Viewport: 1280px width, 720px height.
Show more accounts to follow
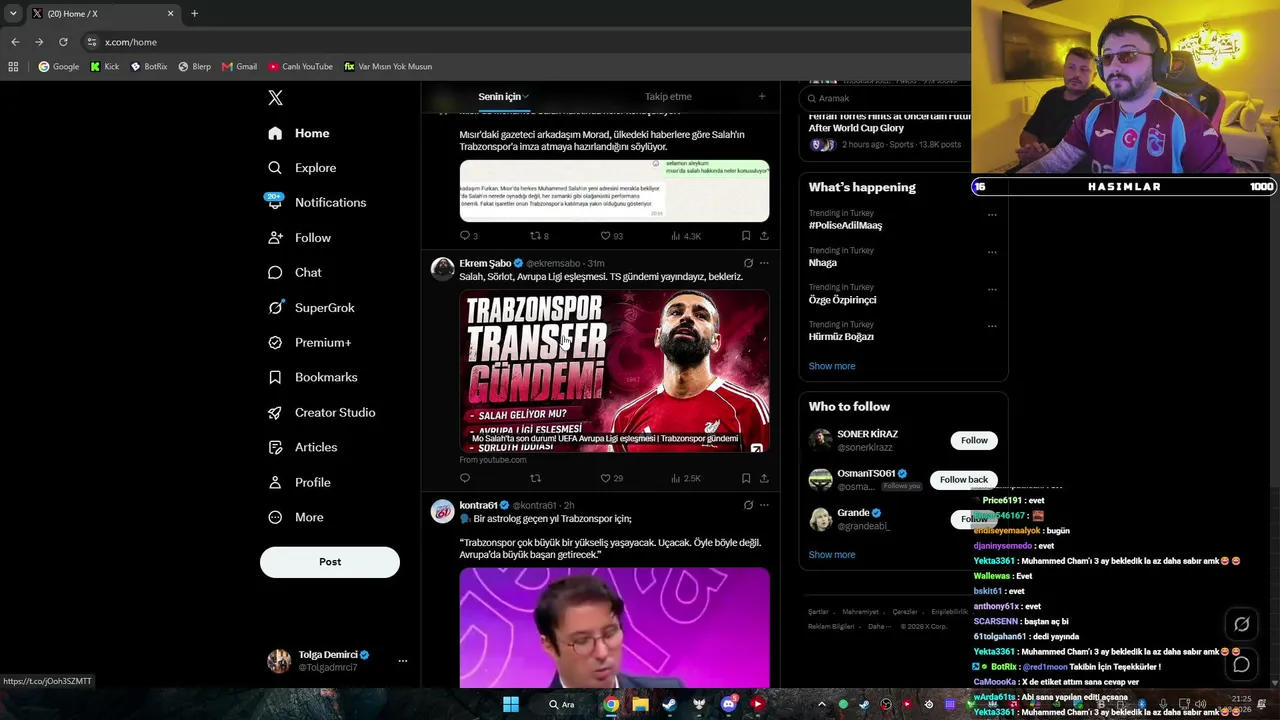(832, 555)
